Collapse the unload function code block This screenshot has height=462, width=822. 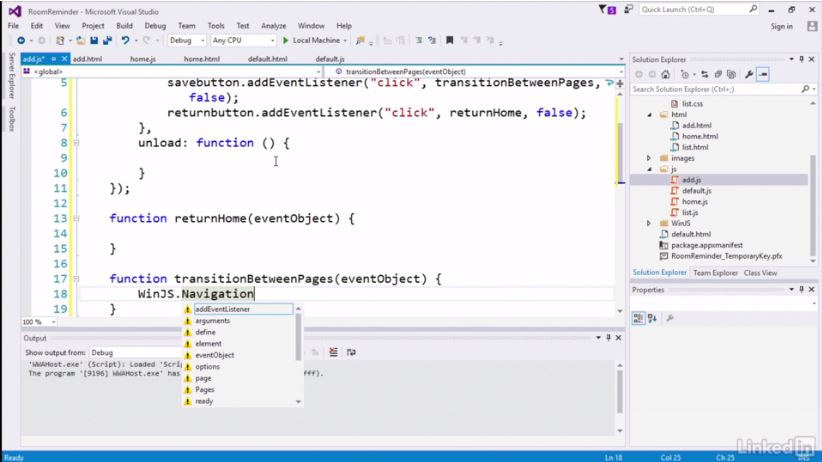pyautogui.click(x=77, y=143)
